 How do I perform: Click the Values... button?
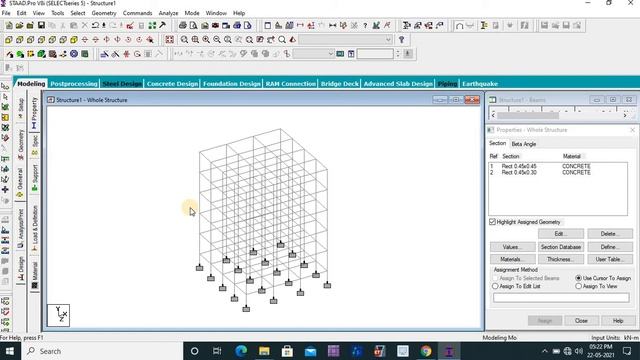(x=513, y=247)
